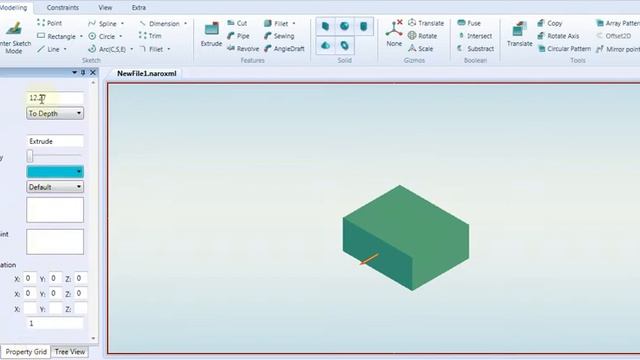Screen dimensions: 640x360
Task: Select the Revolve feature
Action: (x=243, y=49)
